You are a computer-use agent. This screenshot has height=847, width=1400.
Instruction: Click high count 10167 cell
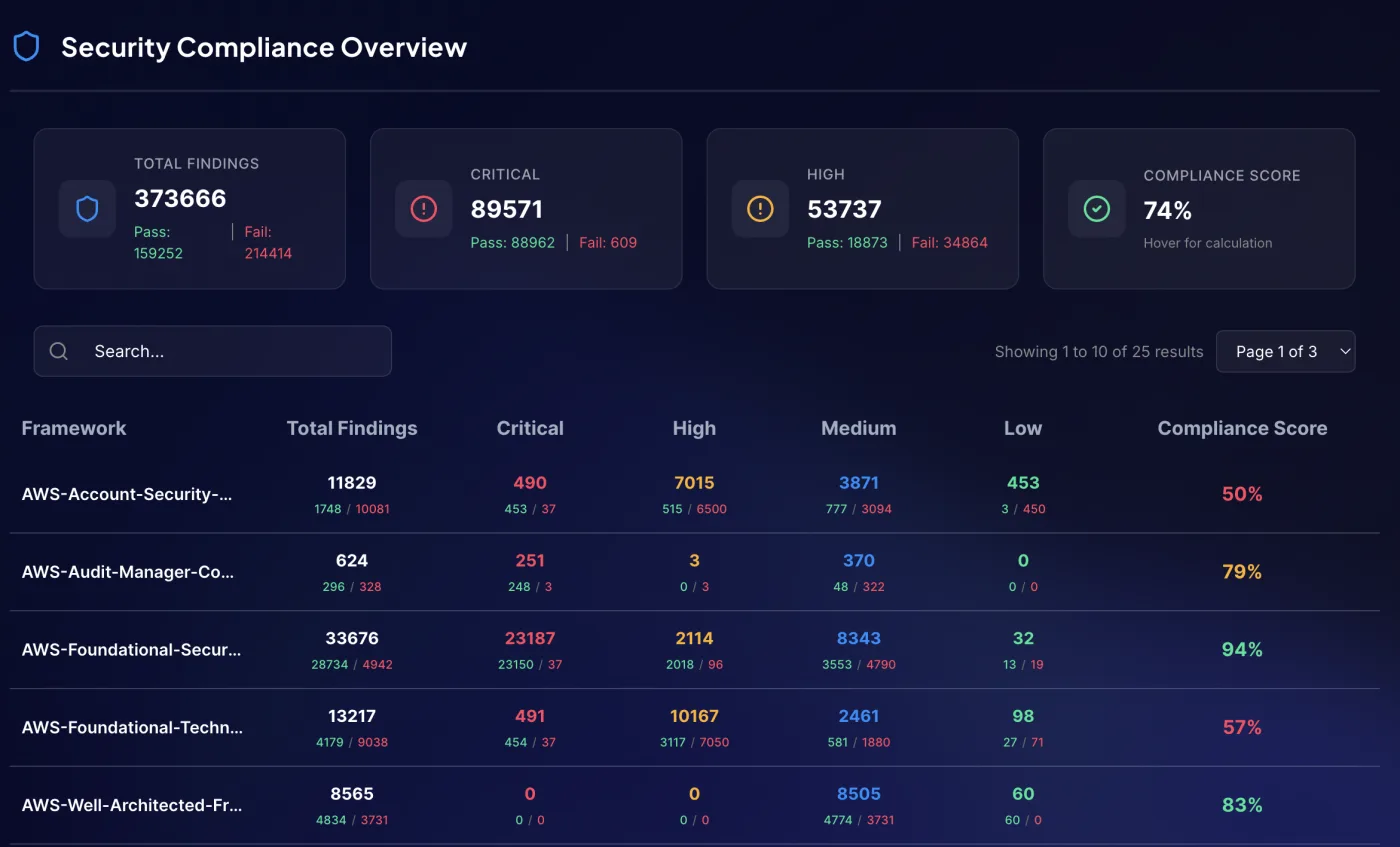(694, 717)
